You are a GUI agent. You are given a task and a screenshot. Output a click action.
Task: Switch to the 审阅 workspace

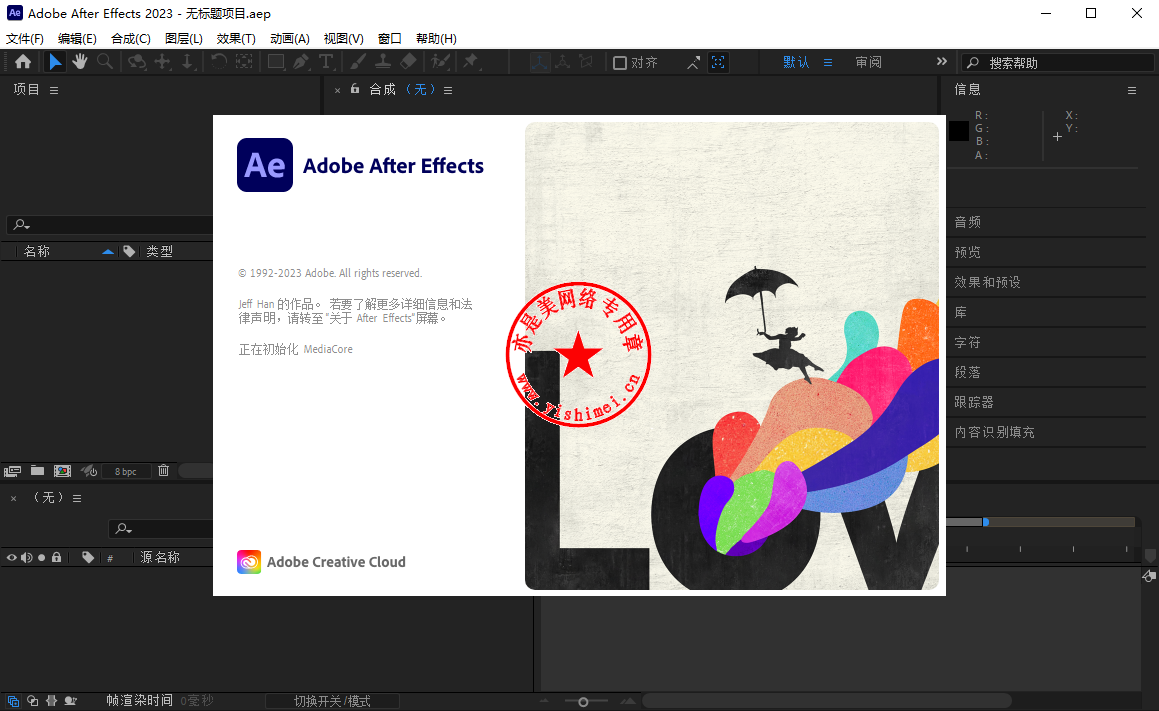coord(869,62)
